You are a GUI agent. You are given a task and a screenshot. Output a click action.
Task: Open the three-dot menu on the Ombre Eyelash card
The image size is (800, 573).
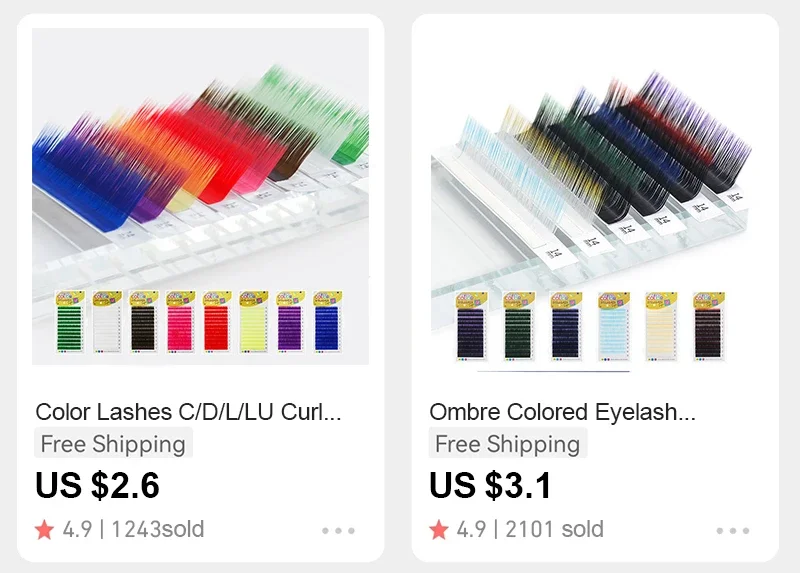[733, 531]
